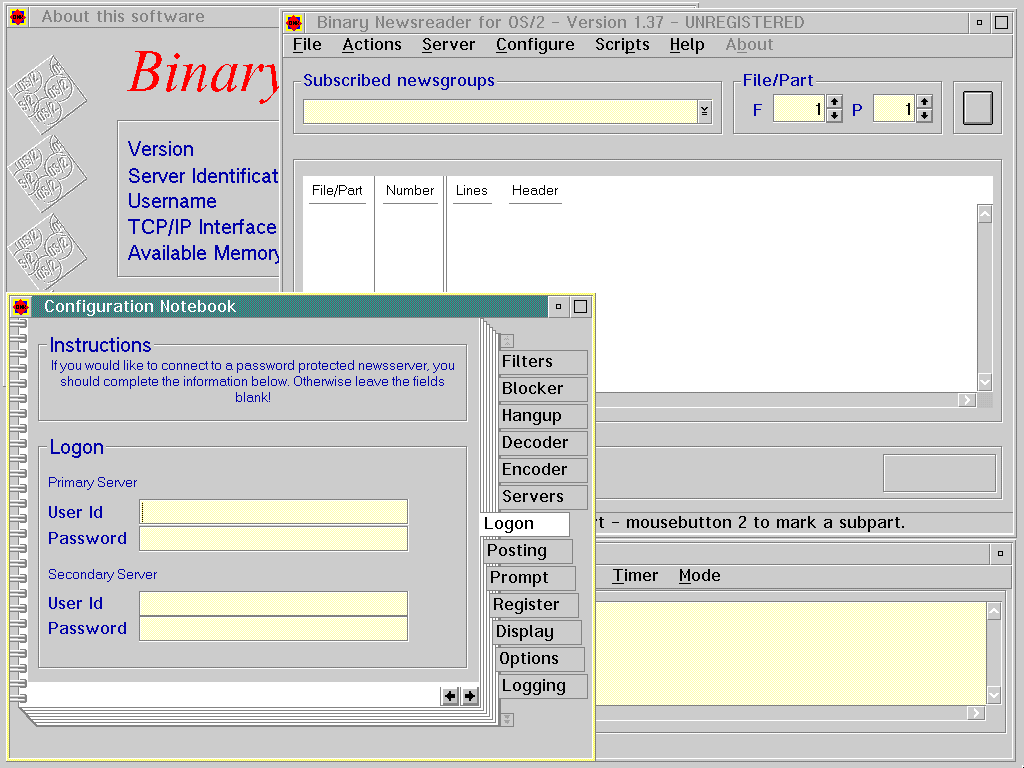Switch to the Blocker notebook tab
This screenshot has height=768, width=1024.
coord(543,389)
